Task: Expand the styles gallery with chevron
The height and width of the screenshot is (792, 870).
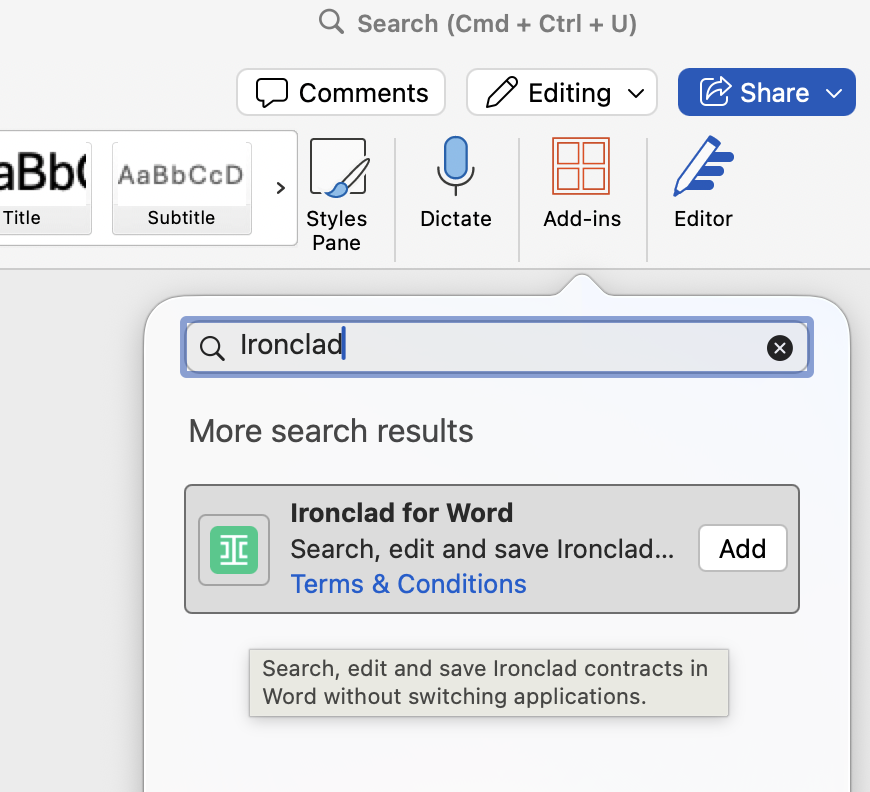Action: click(x=280, y=188)
